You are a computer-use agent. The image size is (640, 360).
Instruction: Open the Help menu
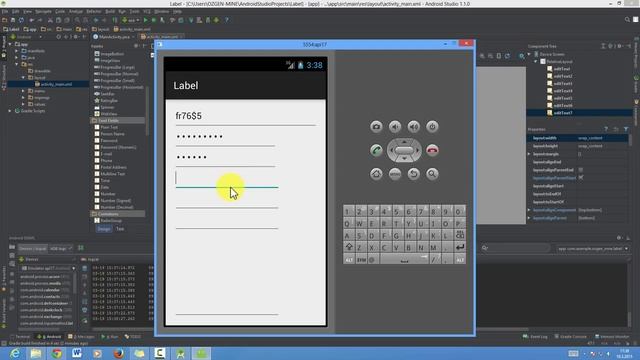(x=177, y=11)
